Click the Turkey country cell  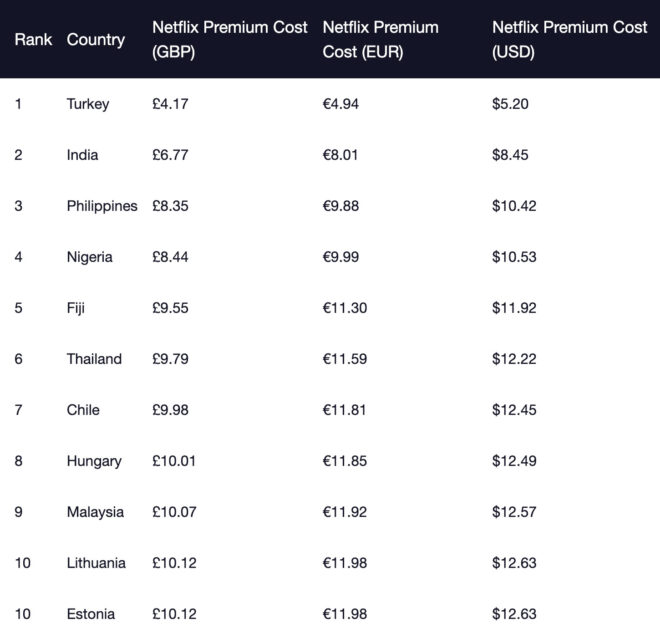(88, 104)
